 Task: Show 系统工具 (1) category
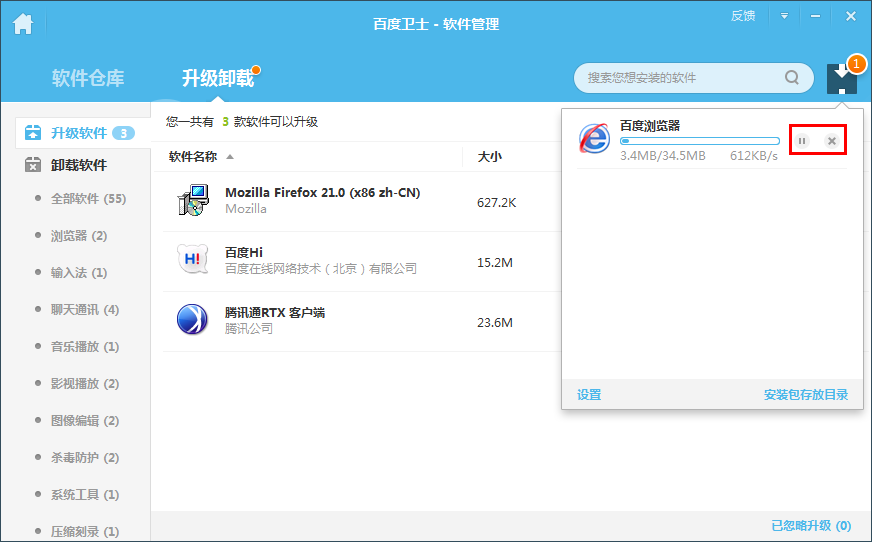tap(85, 494)
